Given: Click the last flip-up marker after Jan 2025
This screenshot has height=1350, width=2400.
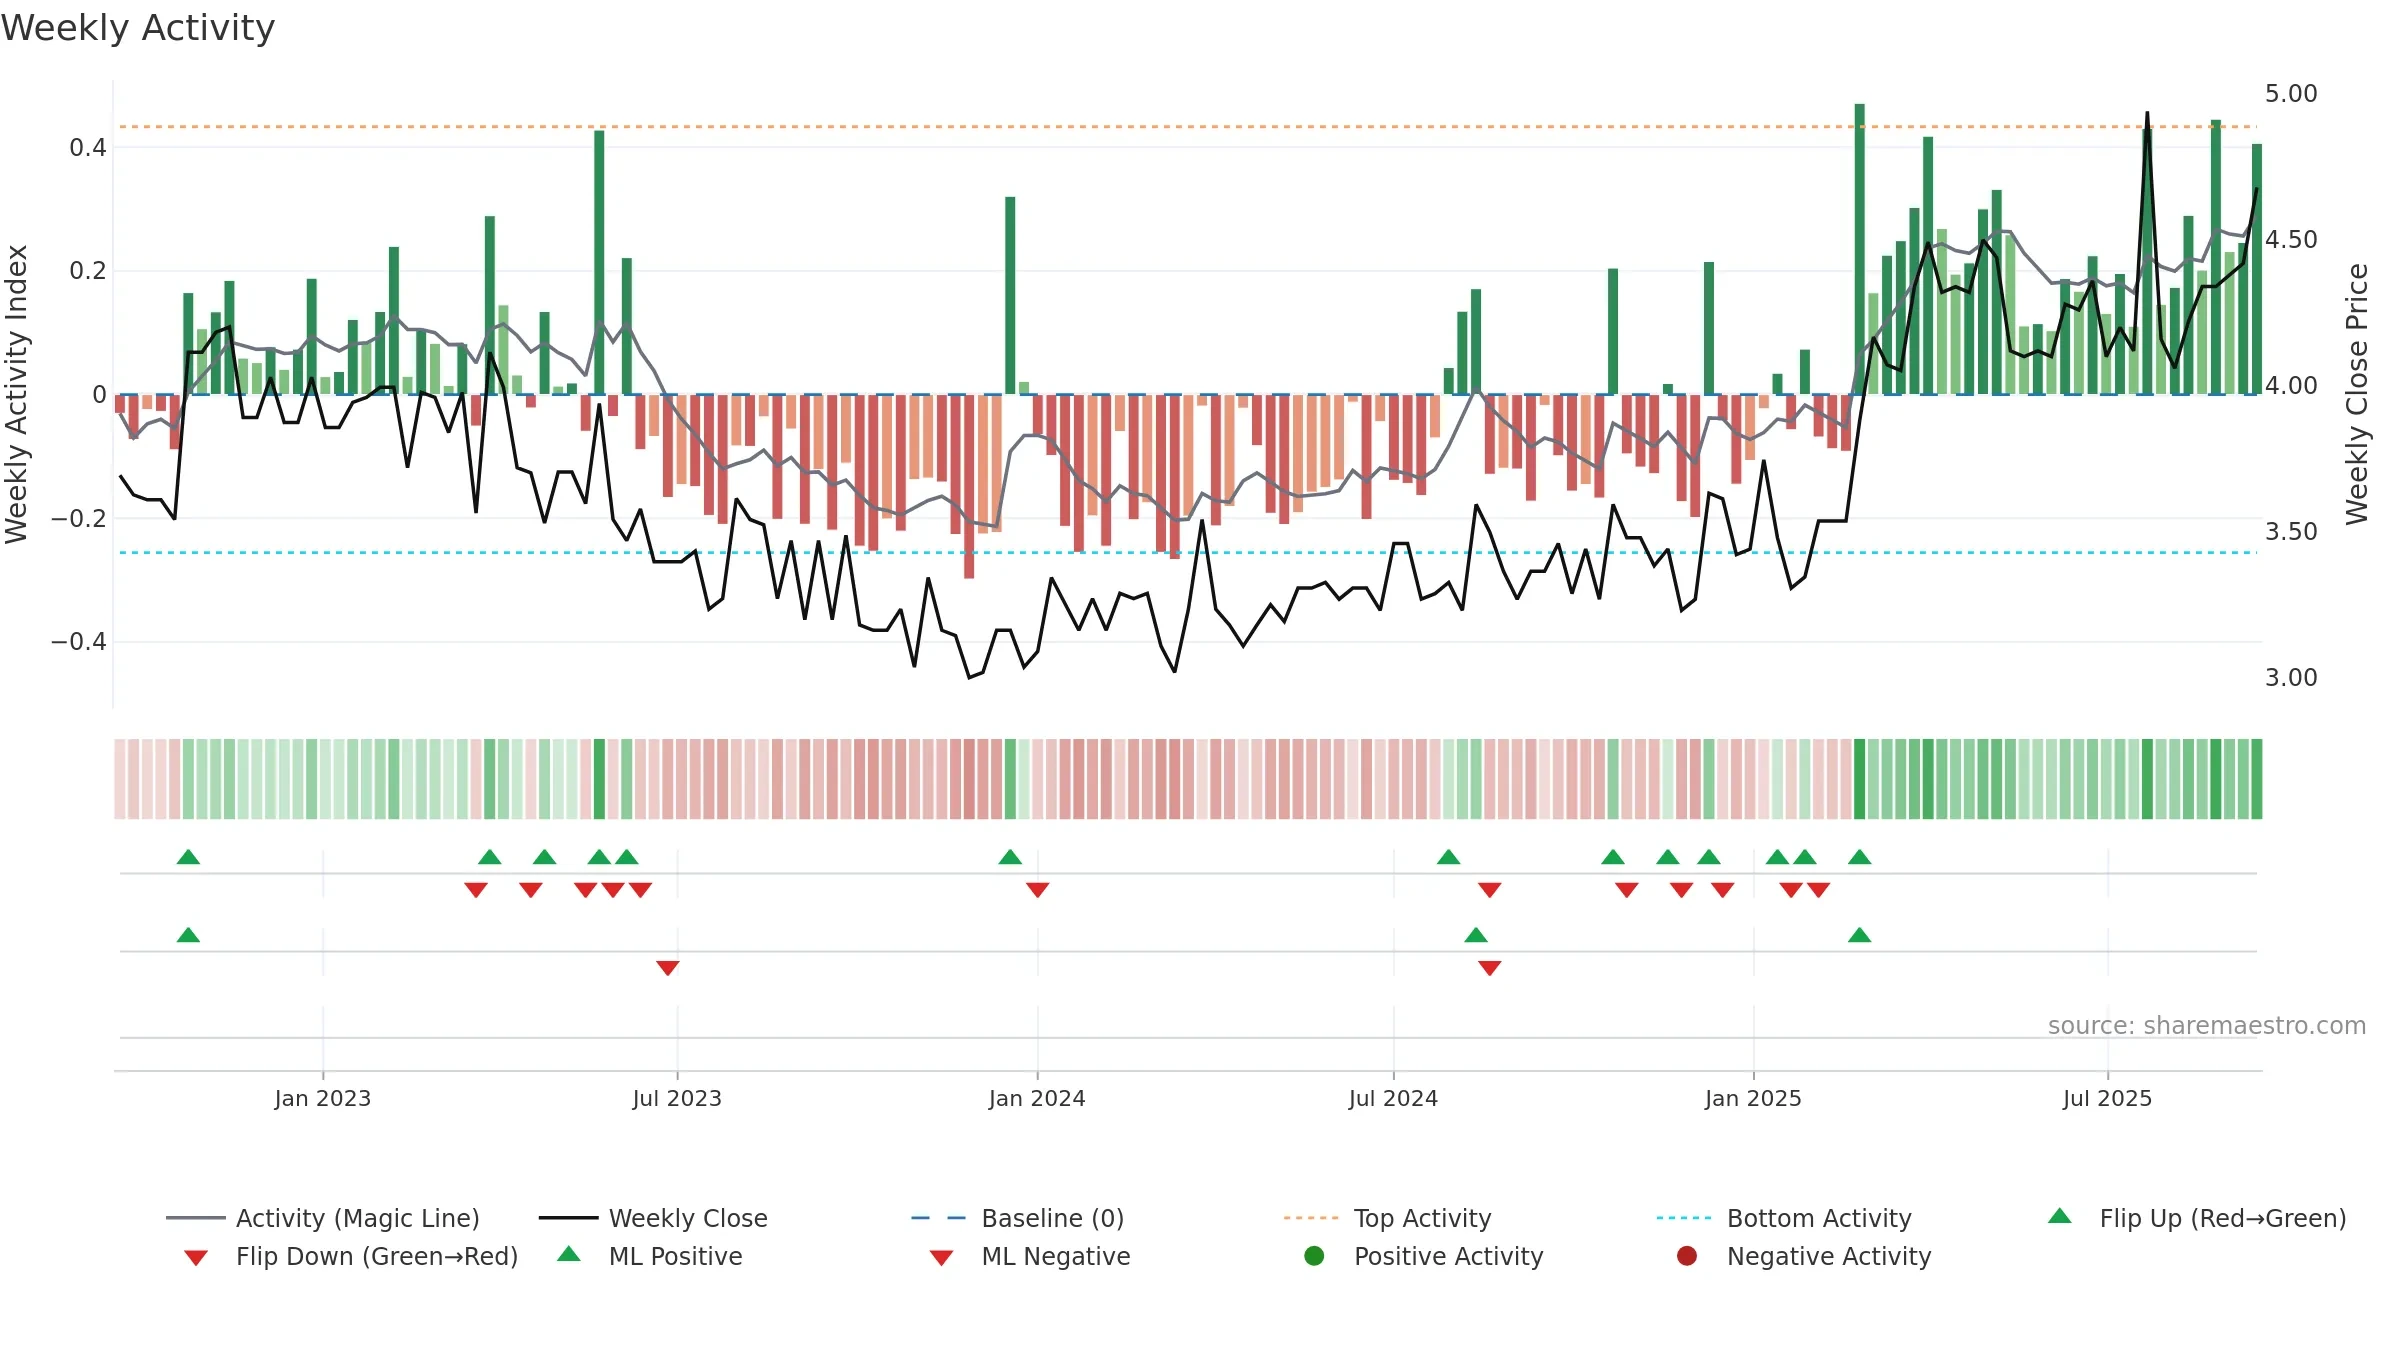Looking at the screenshot, I should point(1860,857).
